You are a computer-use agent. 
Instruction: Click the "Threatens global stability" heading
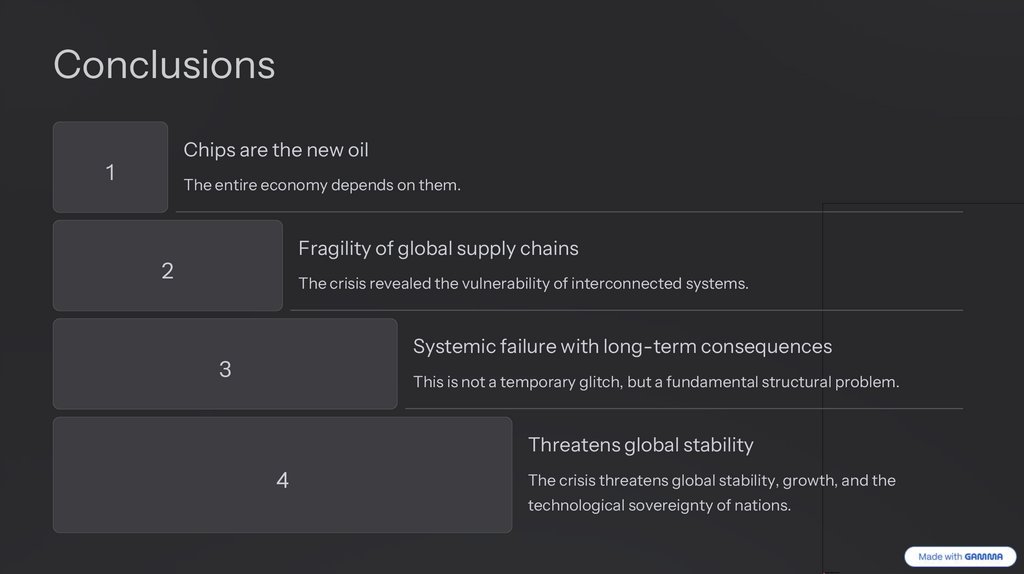tap(640, 445)
